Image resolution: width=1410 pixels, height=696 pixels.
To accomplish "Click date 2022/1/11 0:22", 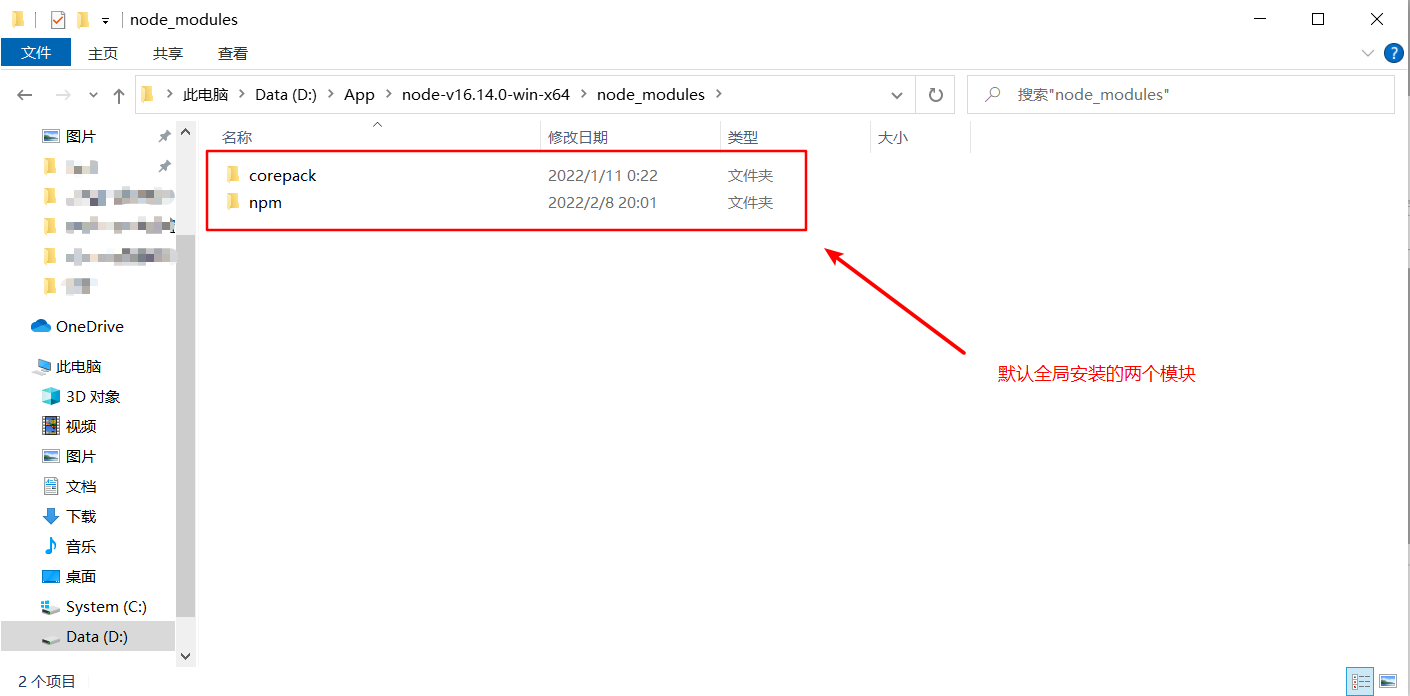I will point(602,175).
